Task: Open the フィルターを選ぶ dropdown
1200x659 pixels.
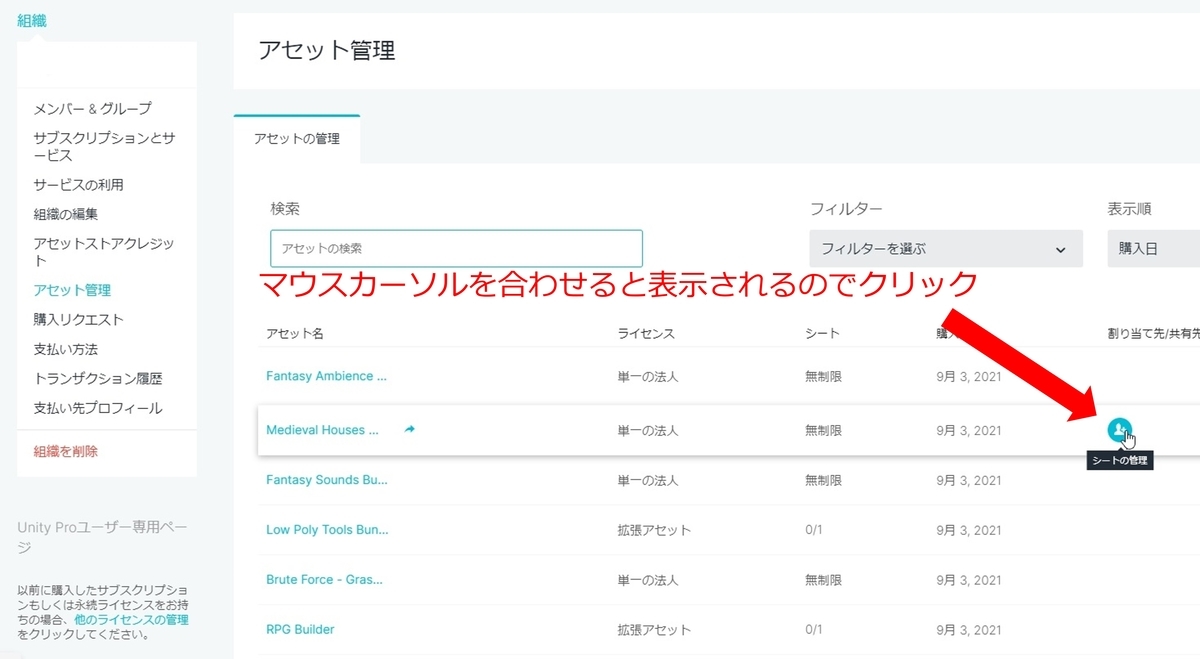Action: [946, 248]
